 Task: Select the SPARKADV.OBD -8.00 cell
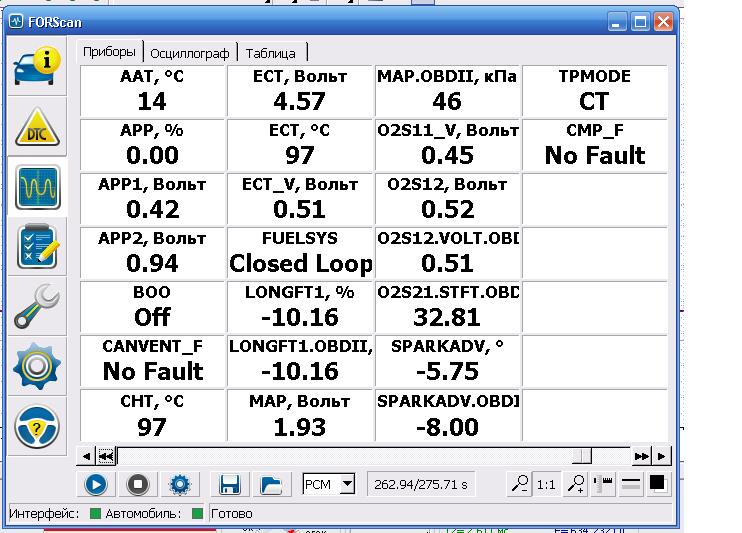(447, 415)
